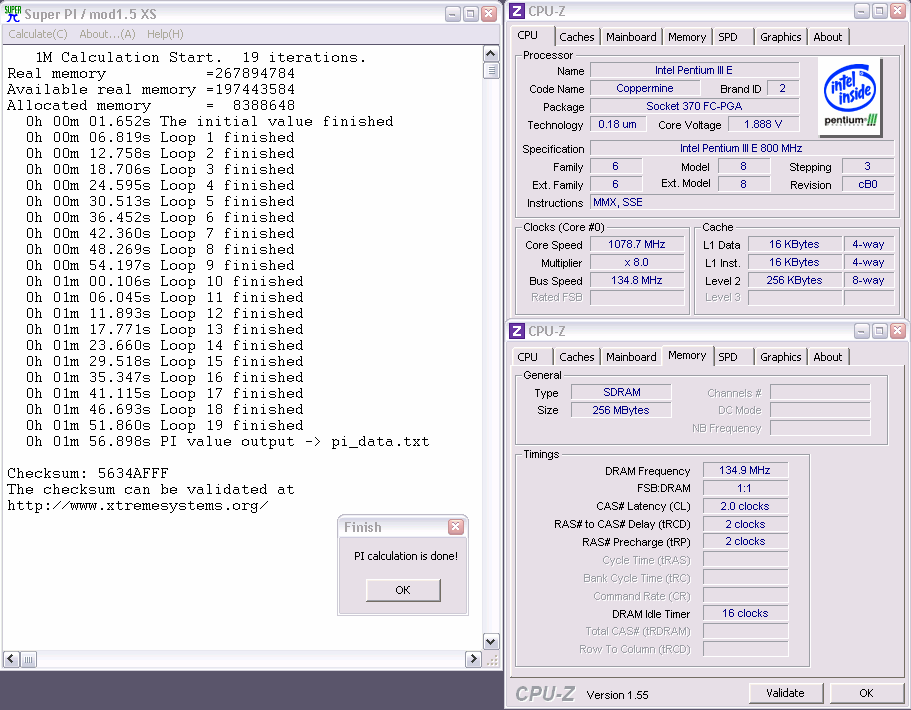Viewport: 911px width, 710px height.
Task: Click the Name field showing Intel Pentium III E
Action: pyautogui.click(x=694, y=70)
